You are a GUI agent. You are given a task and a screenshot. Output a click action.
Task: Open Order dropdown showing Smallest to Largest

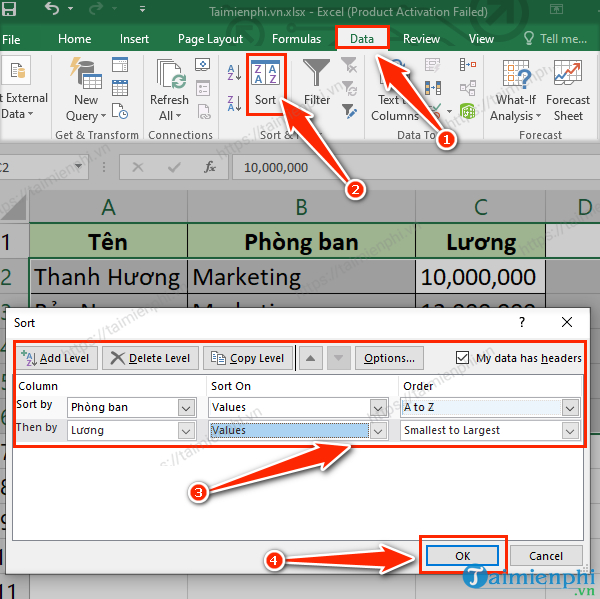570,431
